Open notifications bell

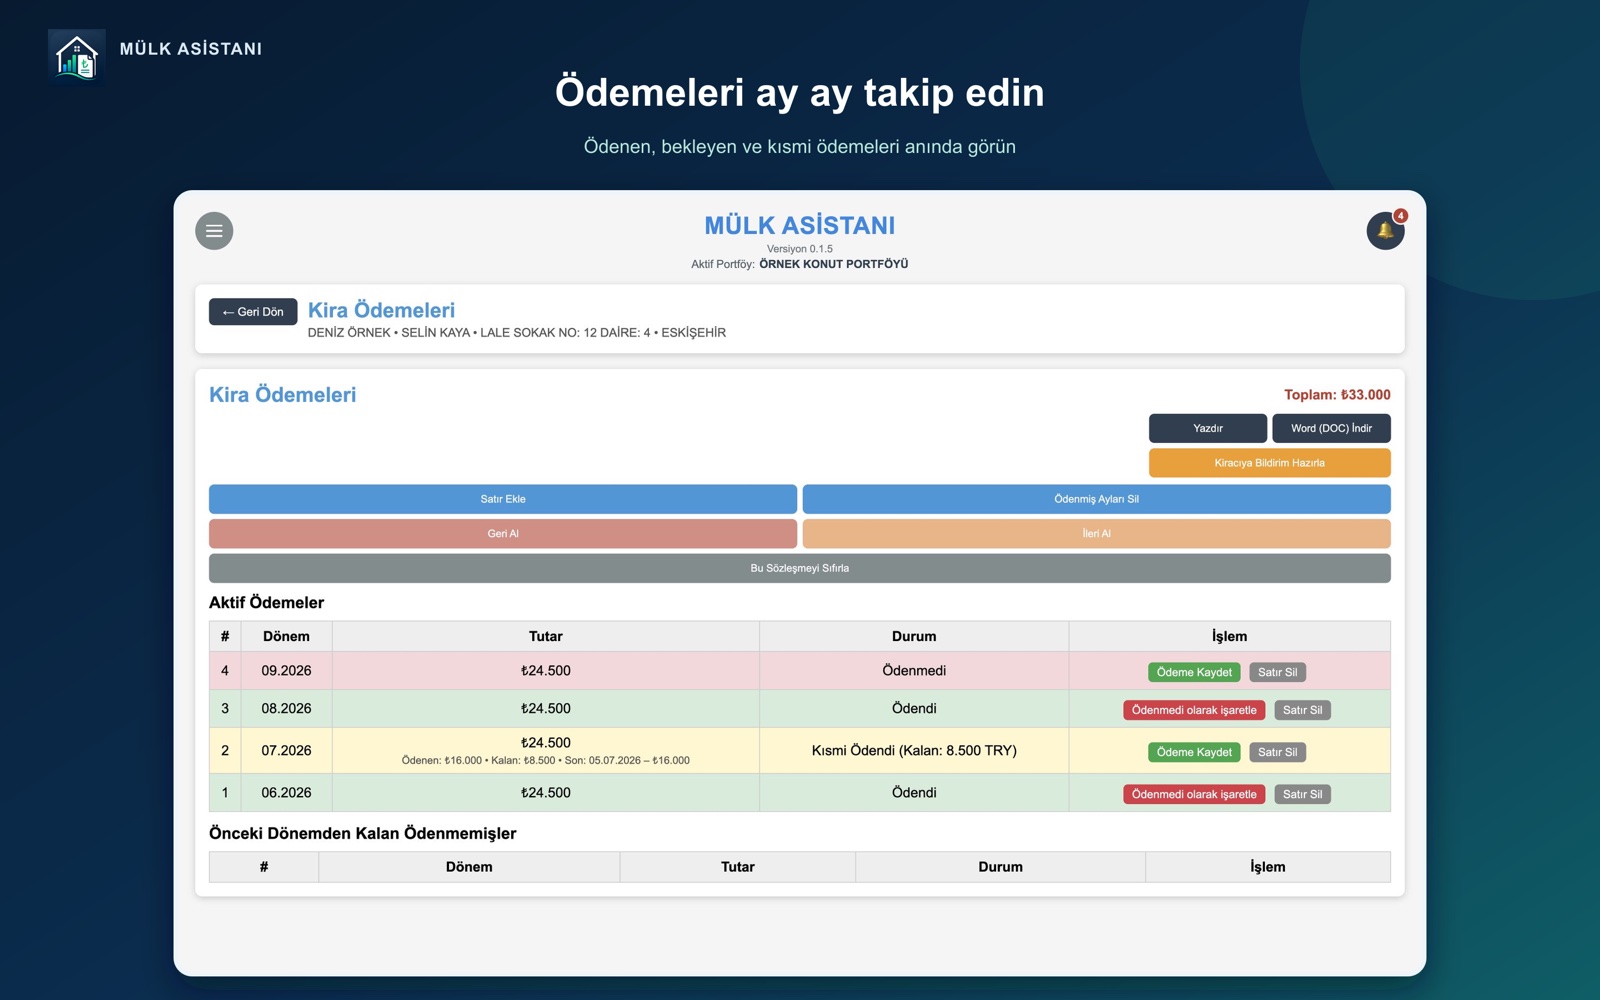(x=1385, y=231)
